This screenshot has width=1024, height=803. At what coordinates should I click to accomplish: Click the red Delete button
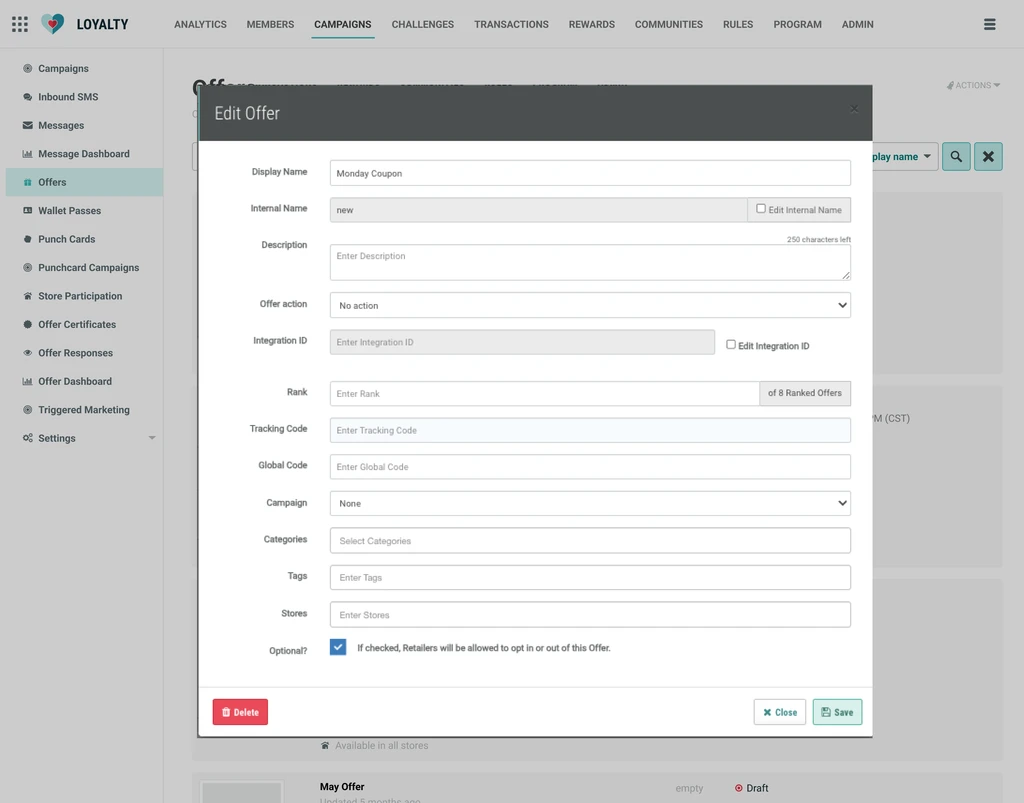pyautogui.click(x=240, y=712)
